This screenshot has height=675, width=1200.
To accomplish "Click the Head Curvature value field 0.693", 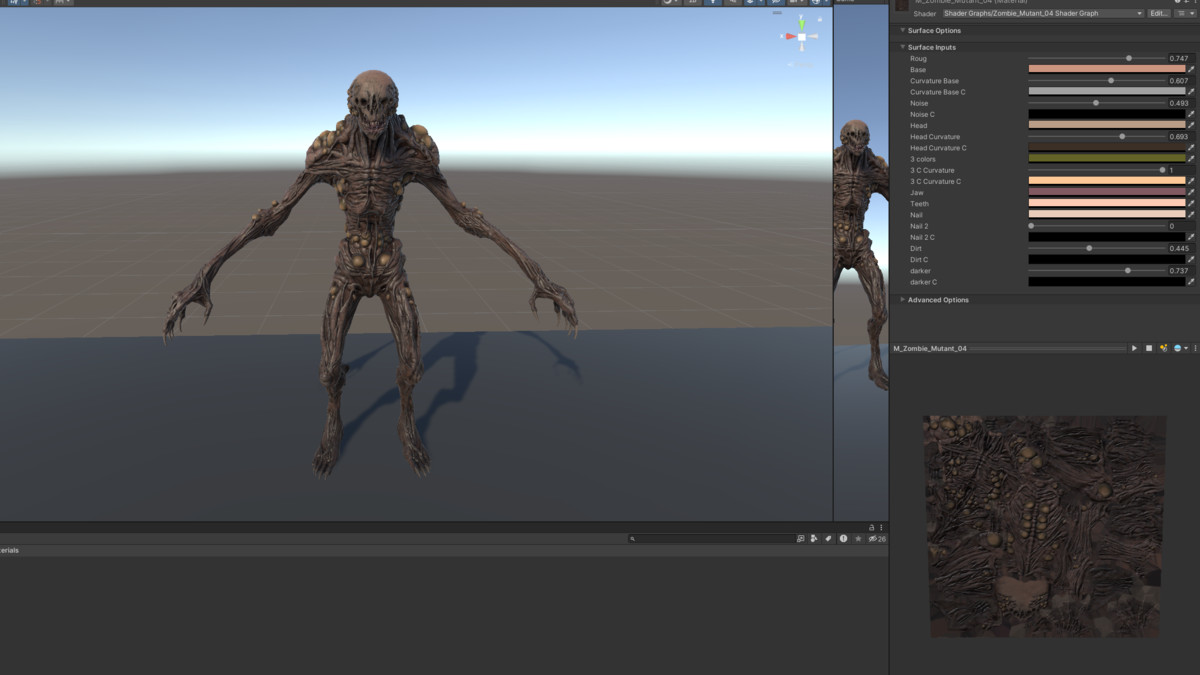I will click(x=1181, y=137).
